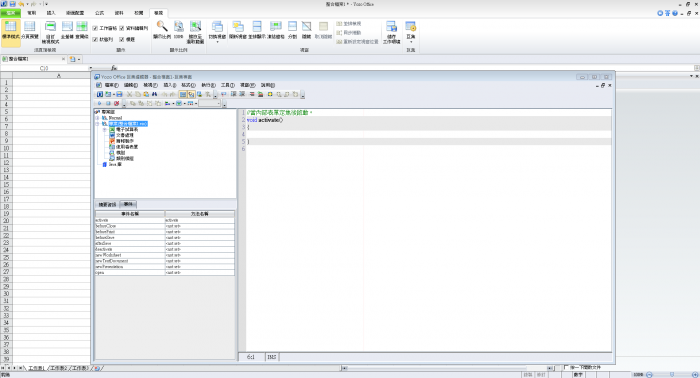Select the 工作表2 sheet tab
700x378 pixels.
[59, 368]
